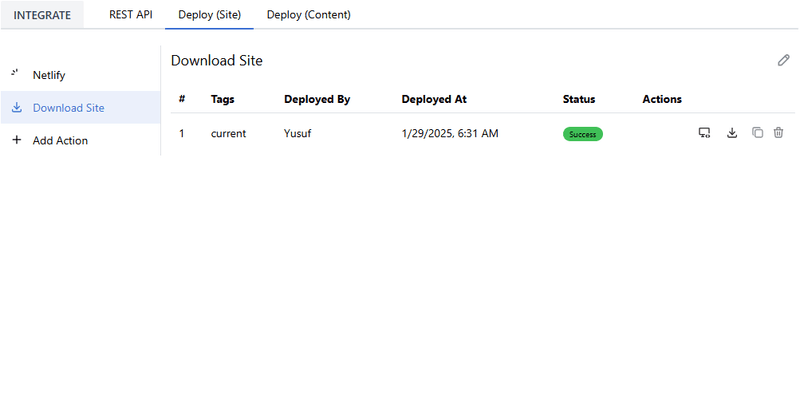Delete the deployment with the trash icon

pyautogui.click(x=778, y=133)
